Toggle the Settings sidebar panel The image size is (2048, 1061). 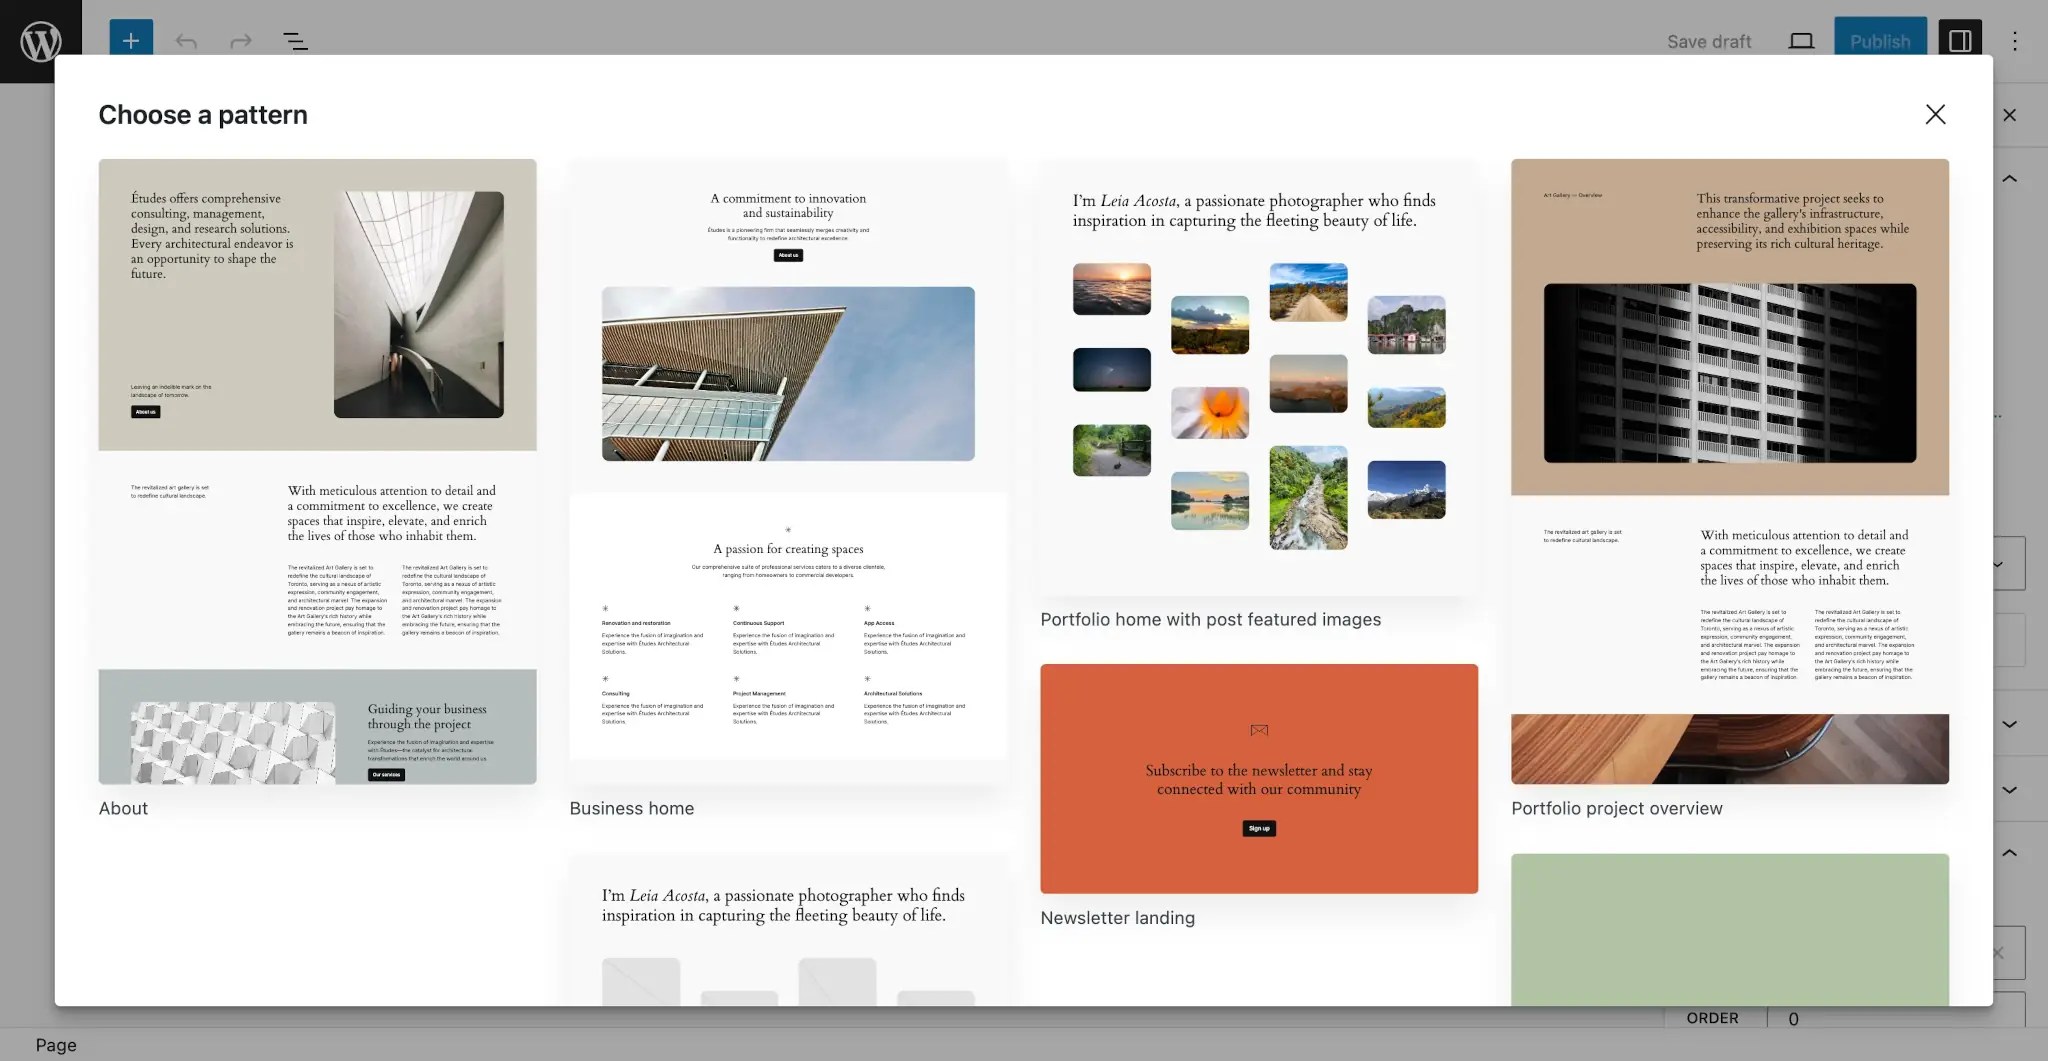(1960, 41)
